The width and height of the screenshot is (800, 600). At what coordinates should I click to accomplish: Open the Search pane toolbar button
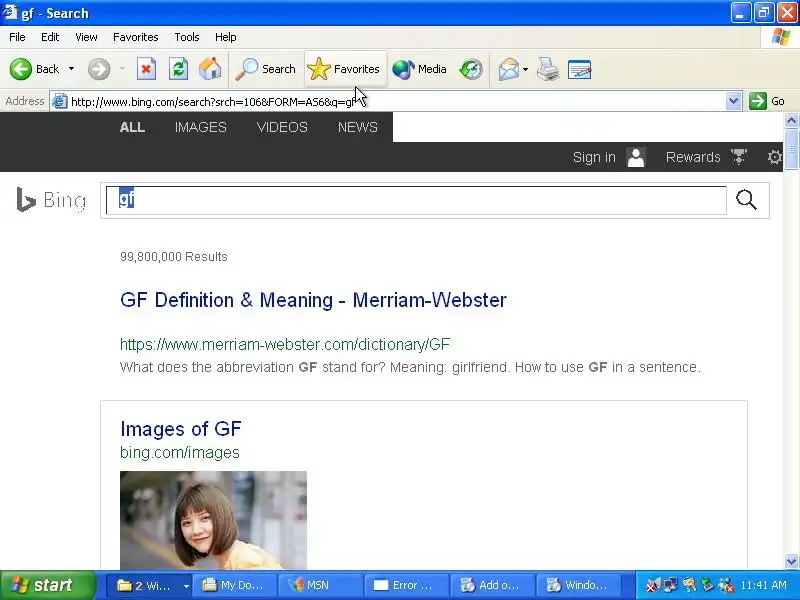(x=265, y=69)
